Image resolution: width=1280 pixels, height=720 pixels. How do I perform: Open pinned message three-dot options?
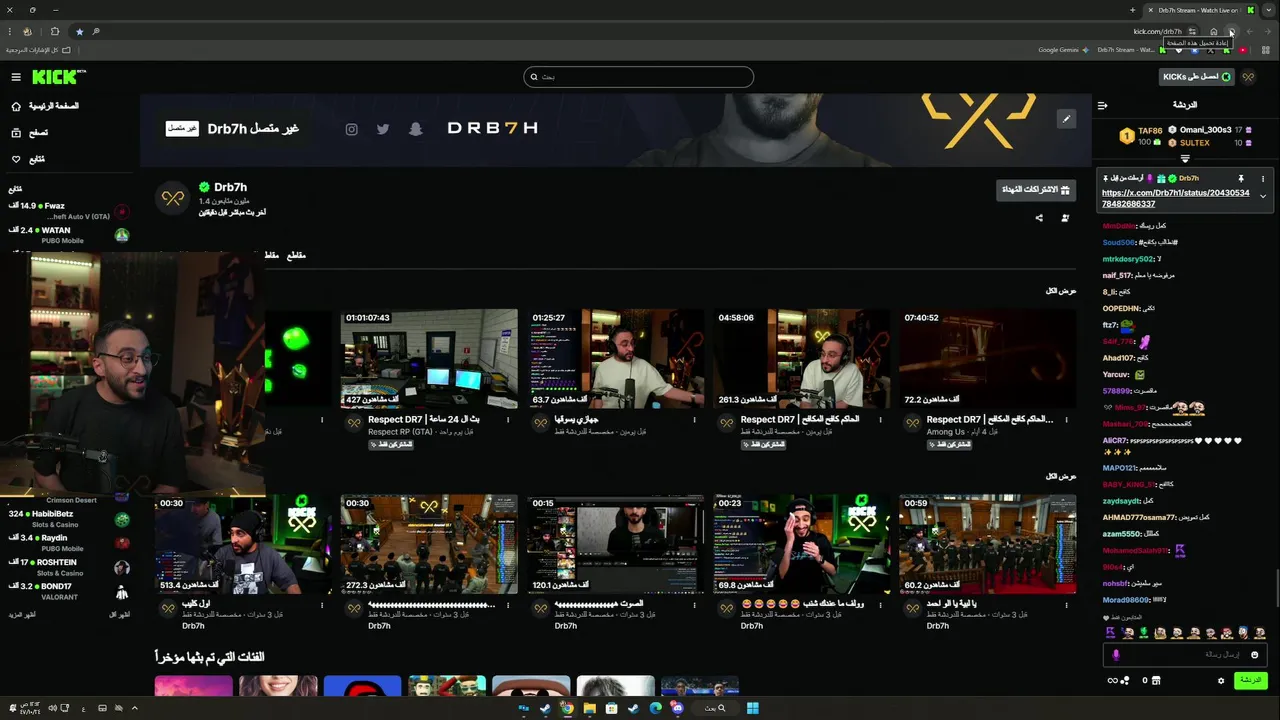[x=1263, y=178]
